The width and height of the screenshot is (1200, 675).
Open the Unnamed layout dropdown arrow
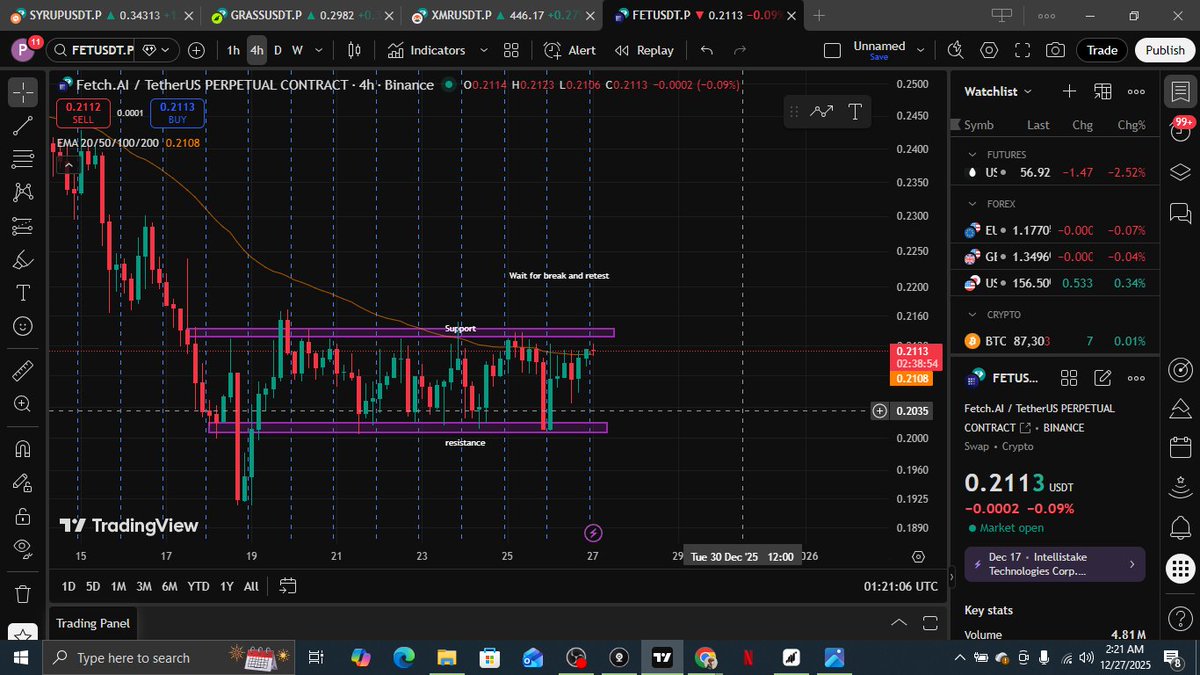coord(919,50)
